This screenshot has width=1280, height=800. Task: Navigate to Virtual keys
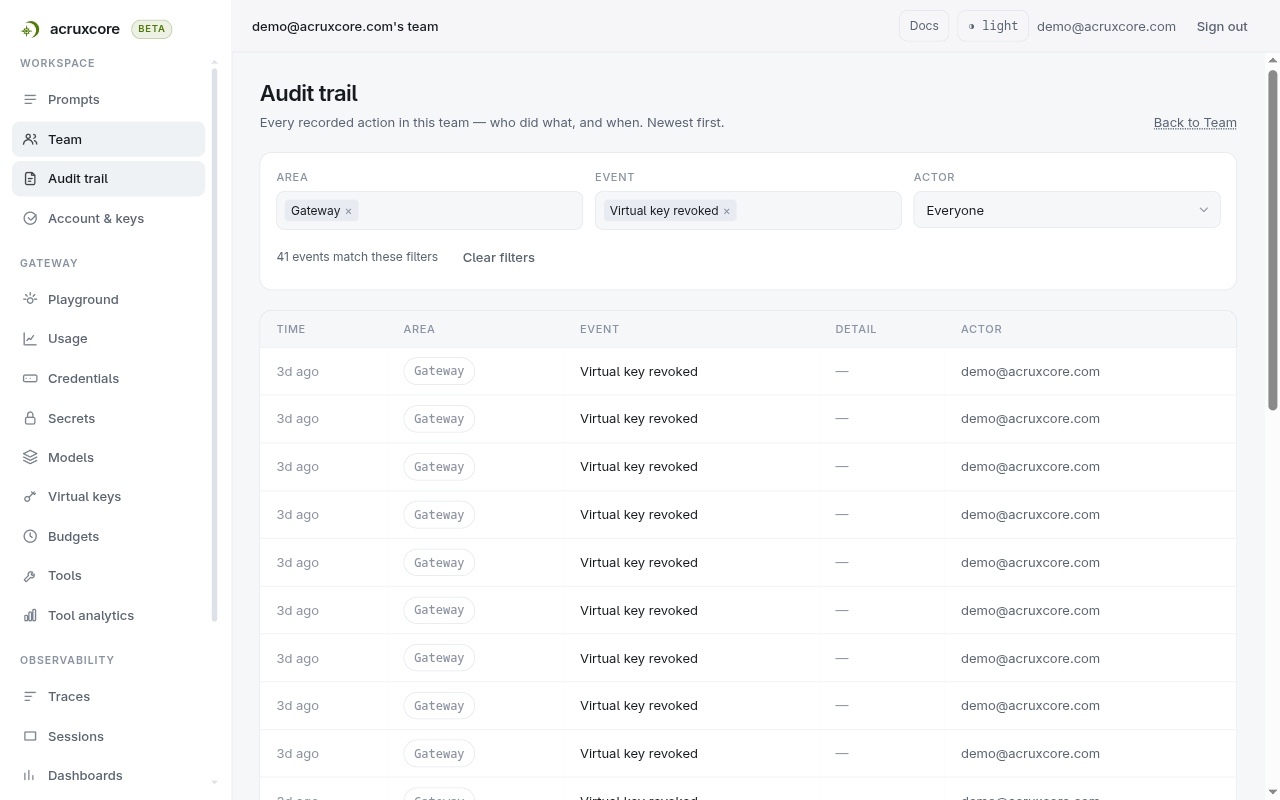click(x=108, y=496)
